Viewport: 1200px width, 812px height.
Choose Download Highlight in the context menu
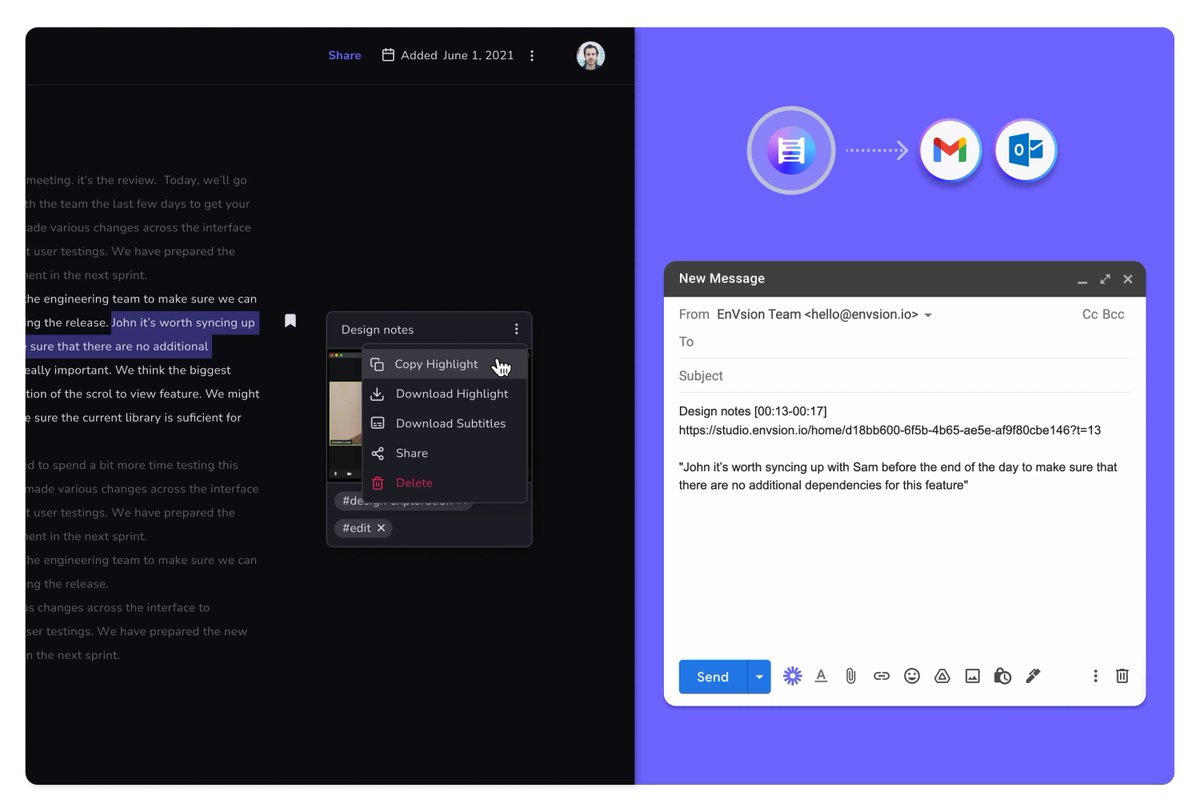[444, 394]
